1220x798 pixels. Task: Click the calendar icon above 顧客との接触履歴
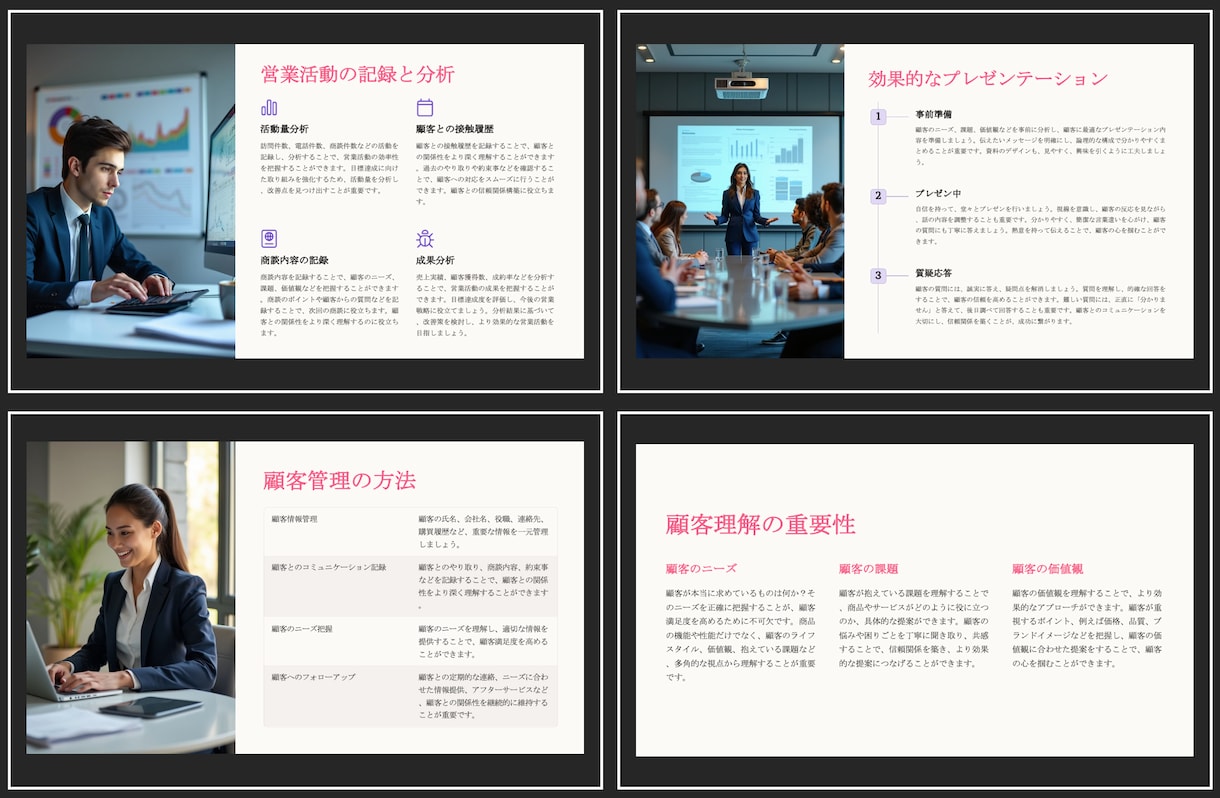[425, 107]
